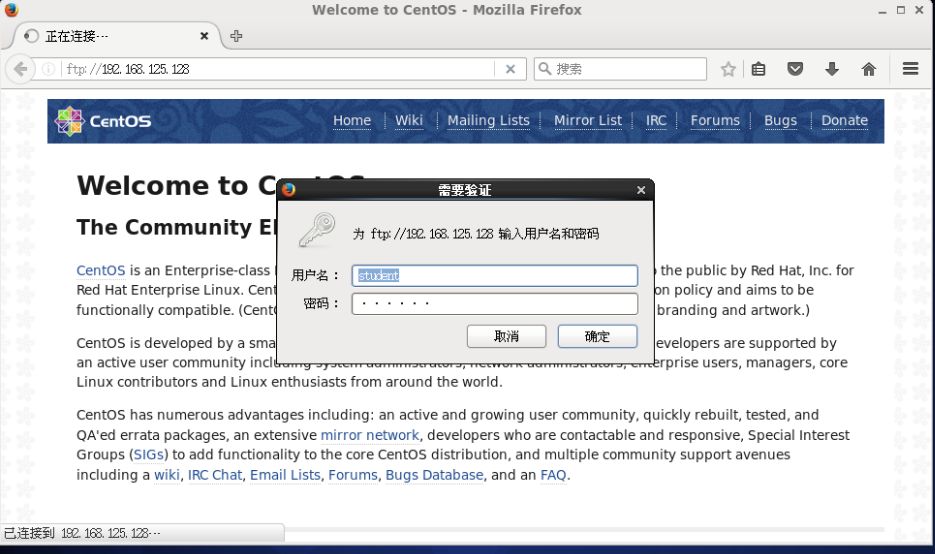The image size is (935, 554).
Task: Follow the CentOS link in first paragraph
Action: [101, 270]
